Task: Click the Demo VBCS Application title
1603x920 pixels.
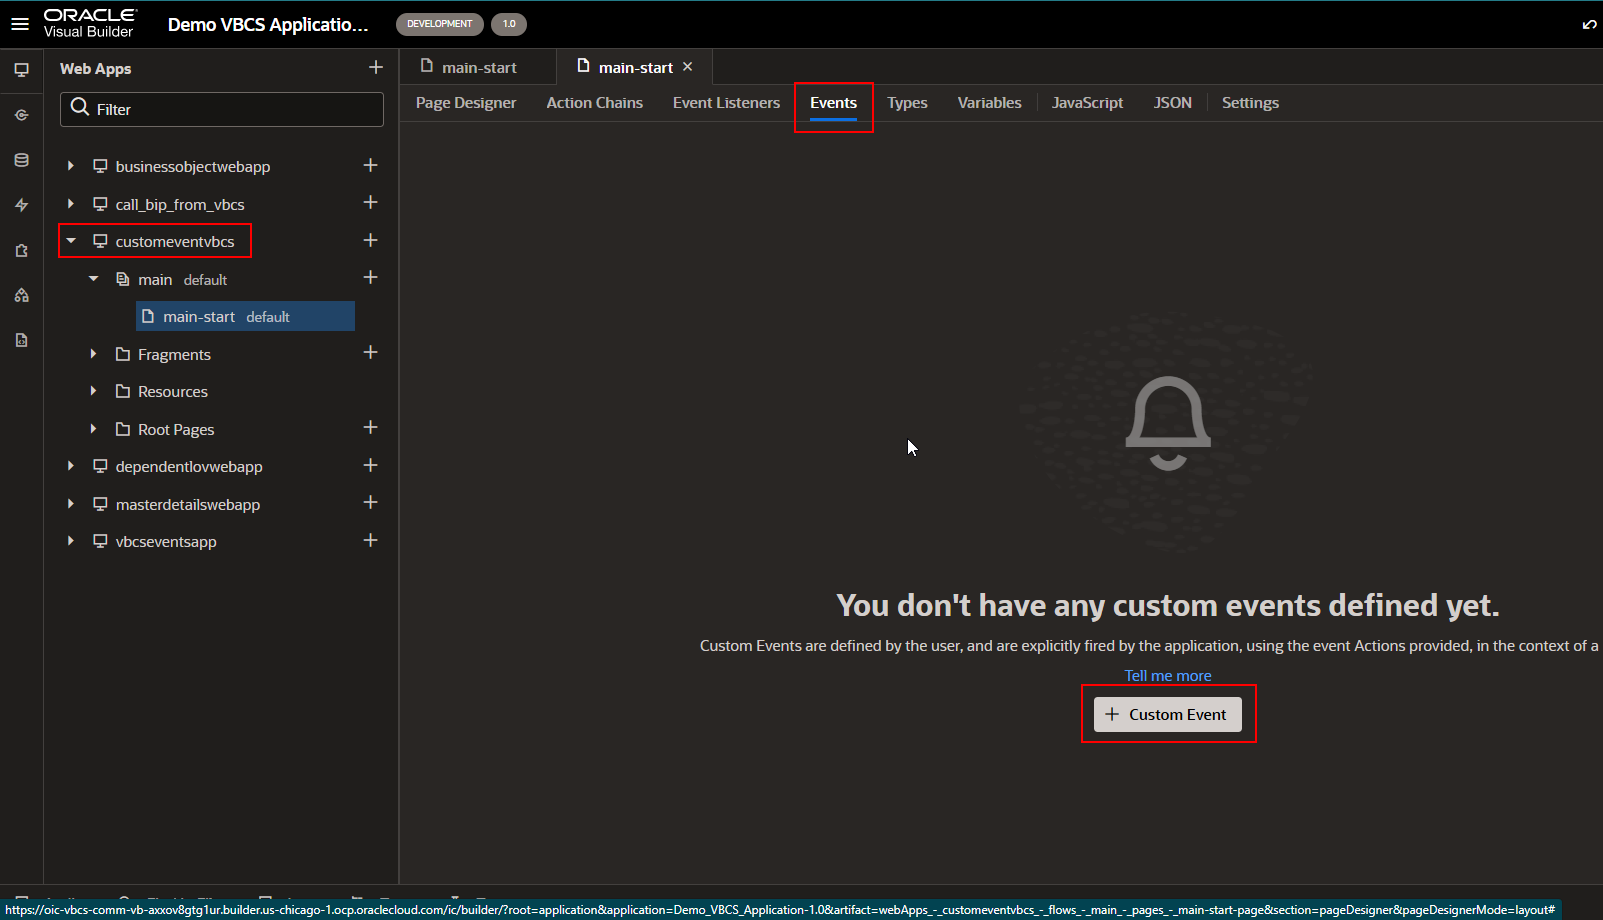Action: pyautogui.click(x=268, y=24)
